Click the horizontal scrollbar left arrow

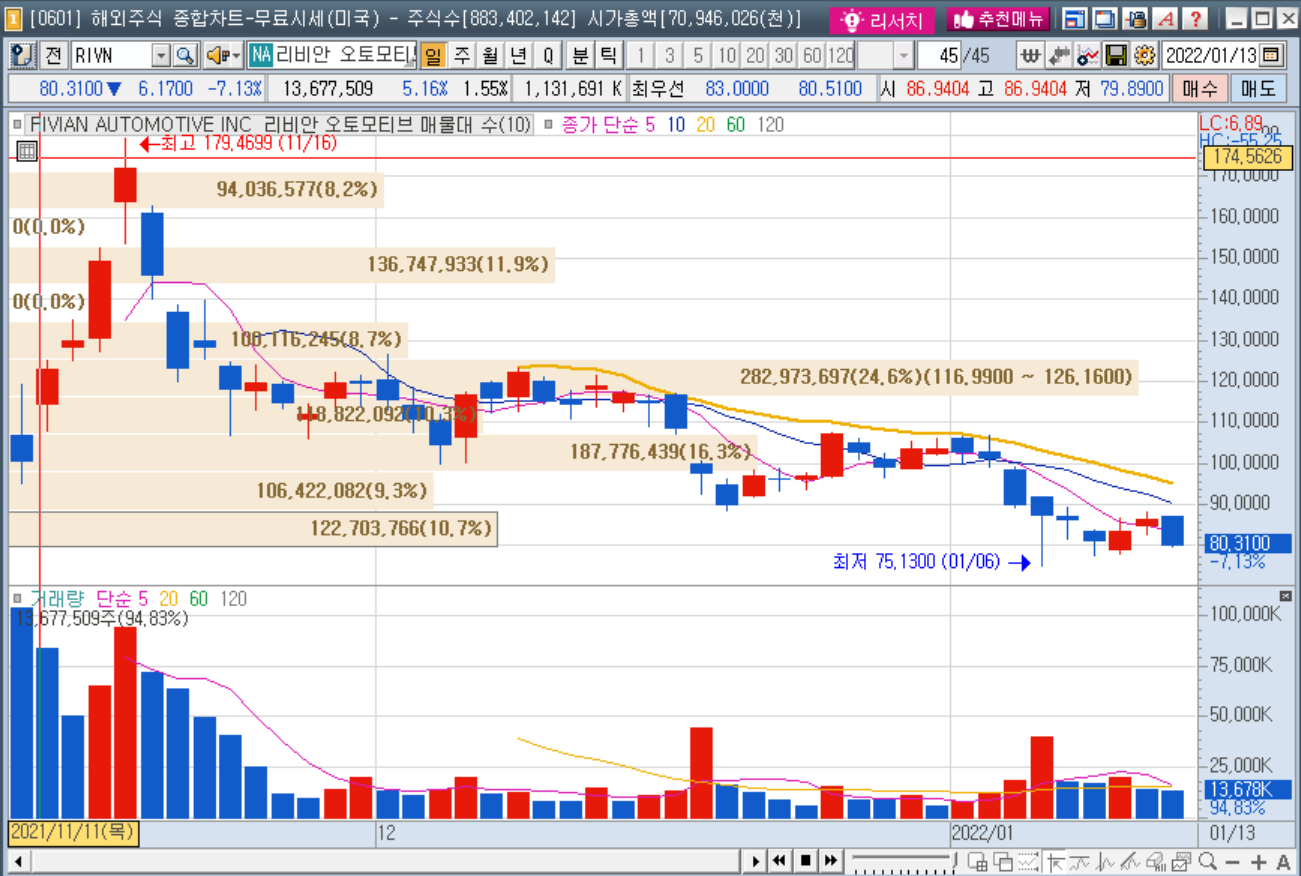coord(16,861)
